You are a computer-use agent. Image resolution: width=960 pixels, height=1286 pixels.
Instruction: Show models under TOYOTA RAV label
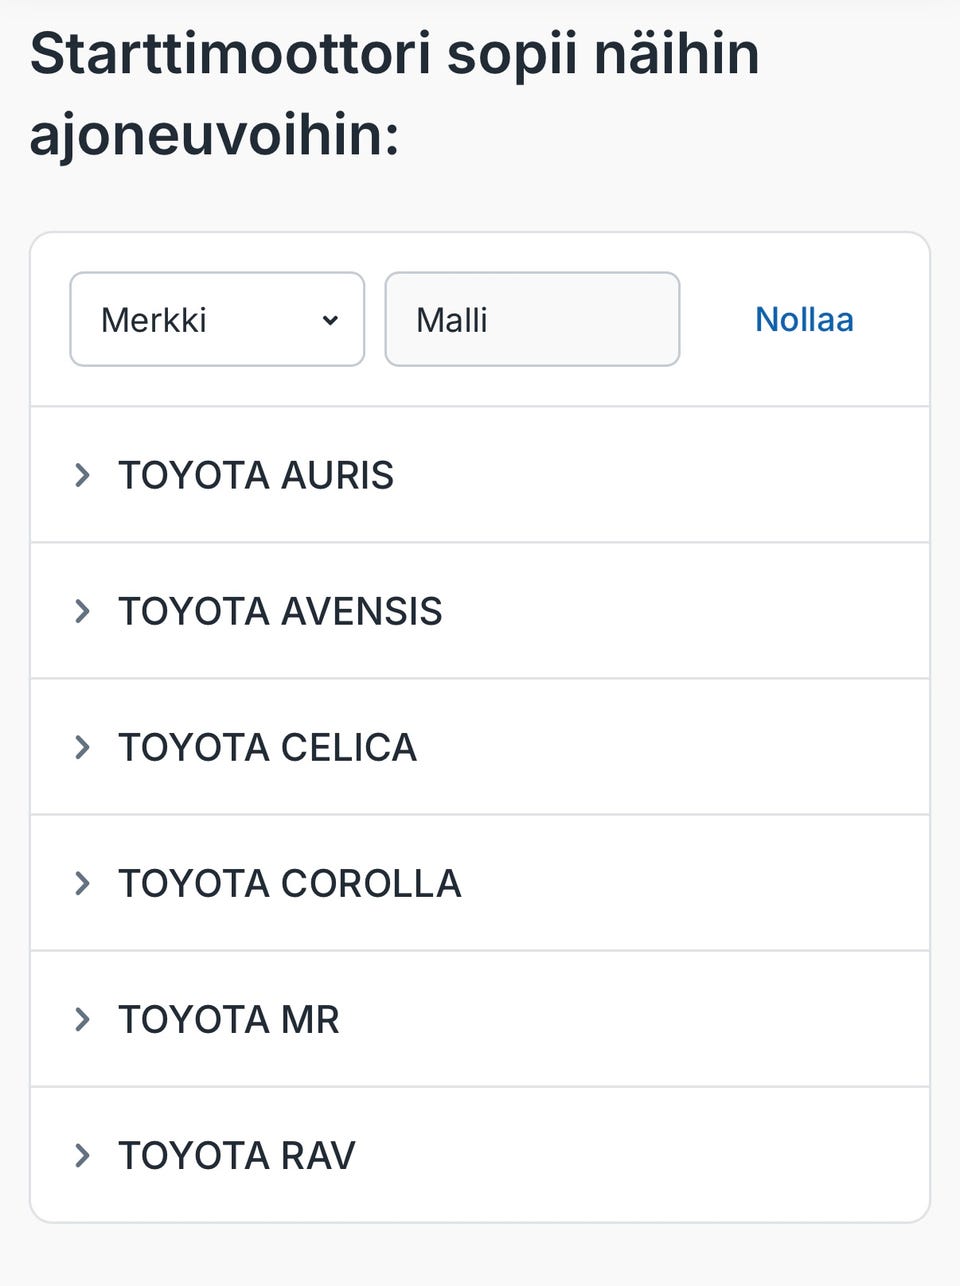point(237,1155)
